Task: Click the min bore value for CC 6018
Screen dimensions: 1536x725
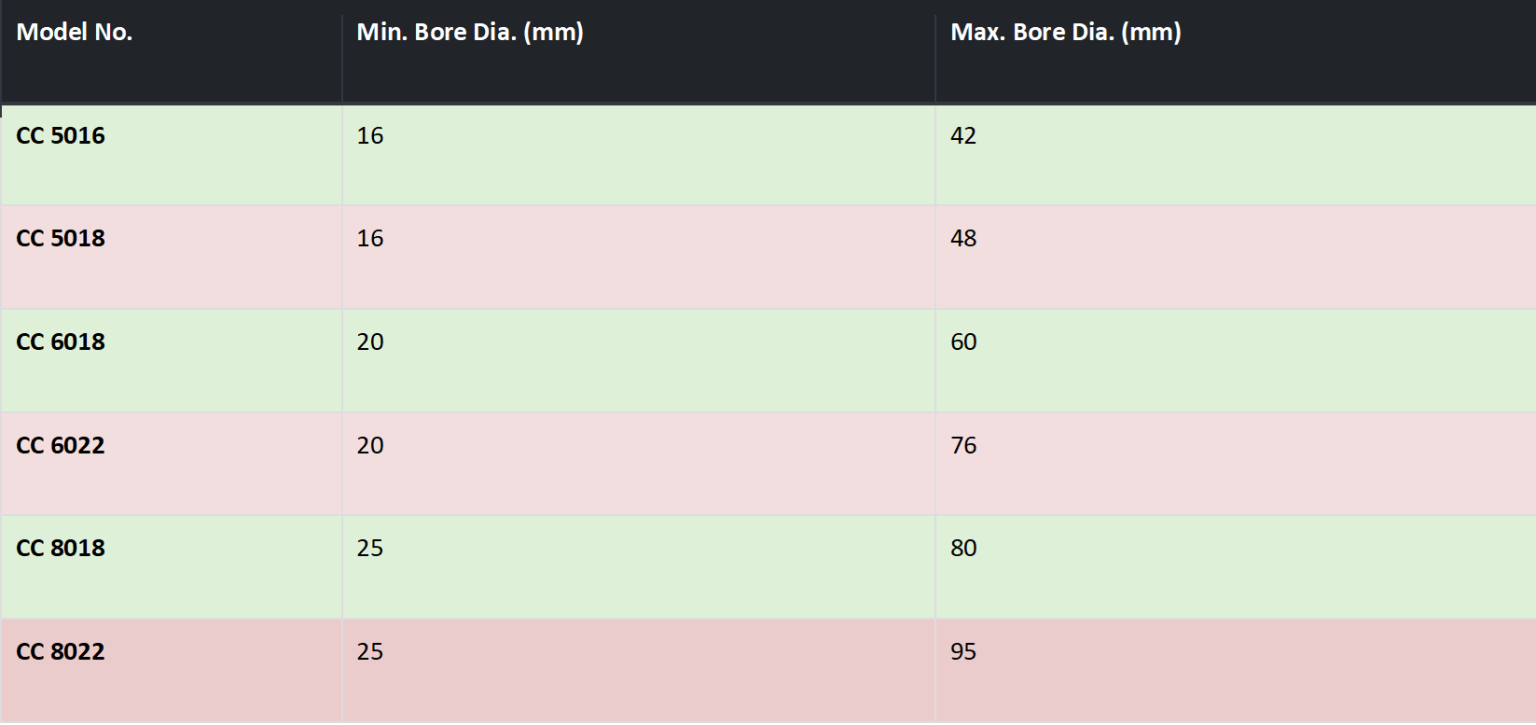Action: (370, 342)
